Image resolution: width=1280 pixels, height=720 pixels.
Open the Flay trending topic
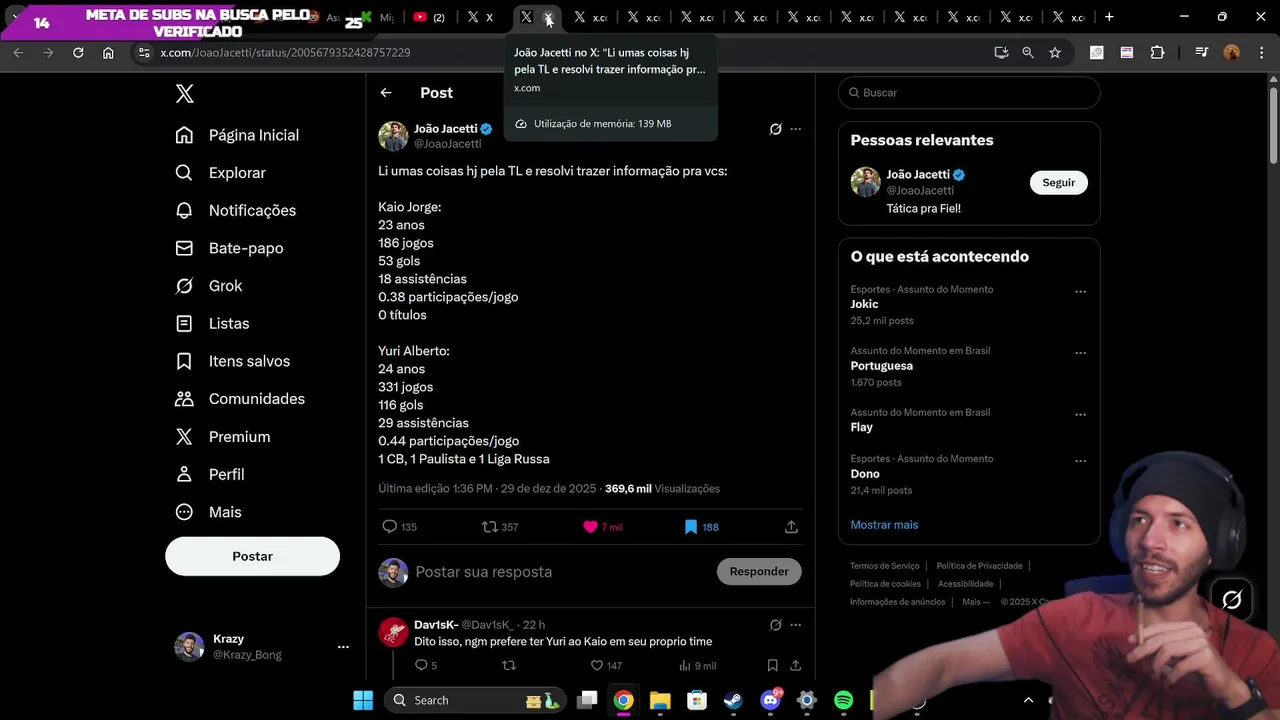coord(862,427)
